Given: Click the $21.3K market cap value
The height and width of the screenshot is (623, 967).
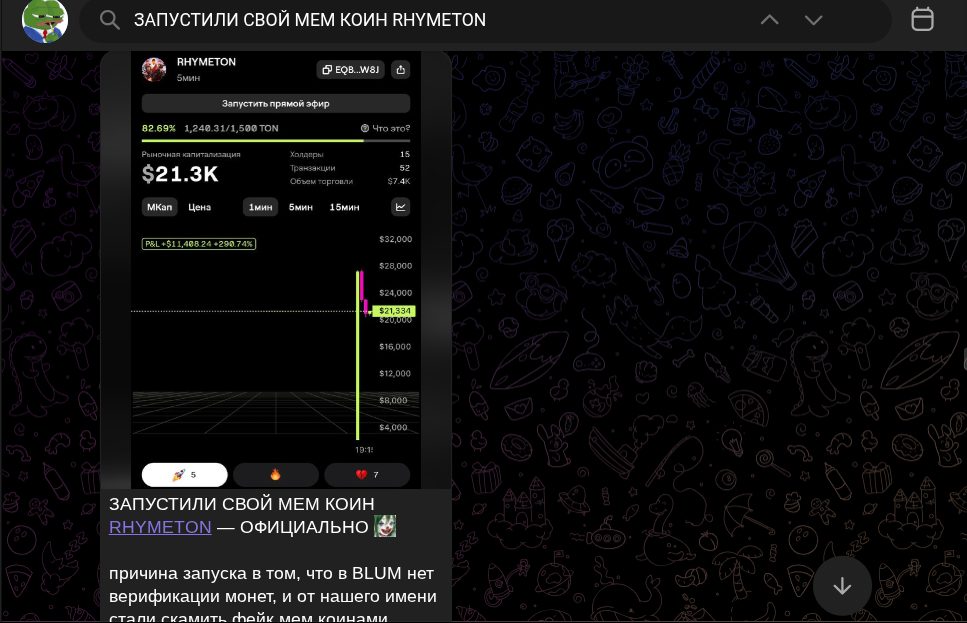Looking at the screenshot, I should pyautogui.click(x=180, y=175).
